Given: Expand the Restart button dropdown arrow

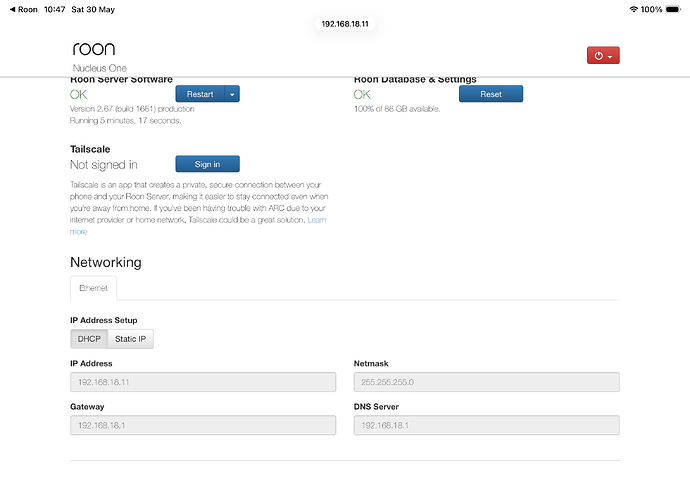Looking at the screenshot, I should 232,94.
